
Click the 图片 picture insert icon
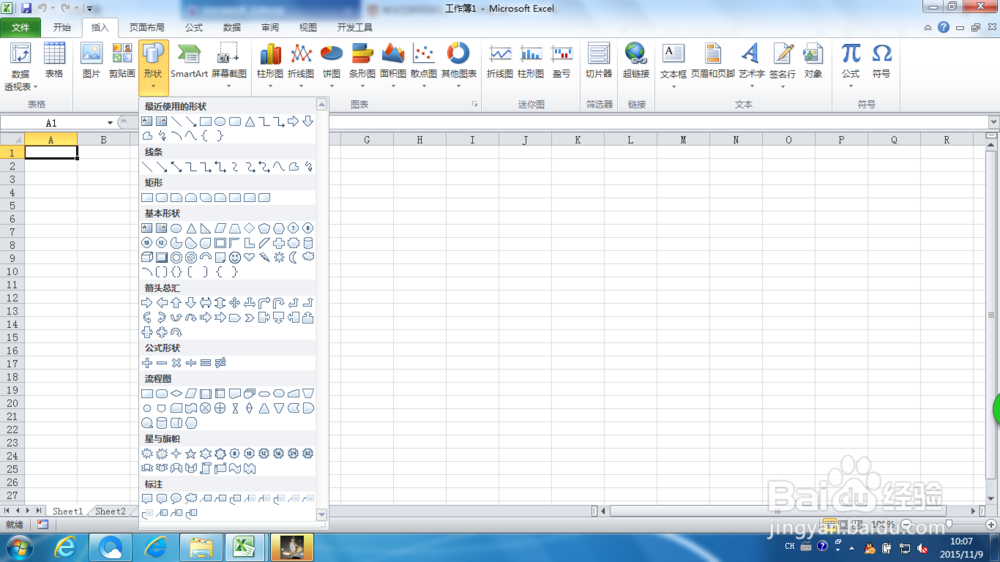click(x=91, y=61)
